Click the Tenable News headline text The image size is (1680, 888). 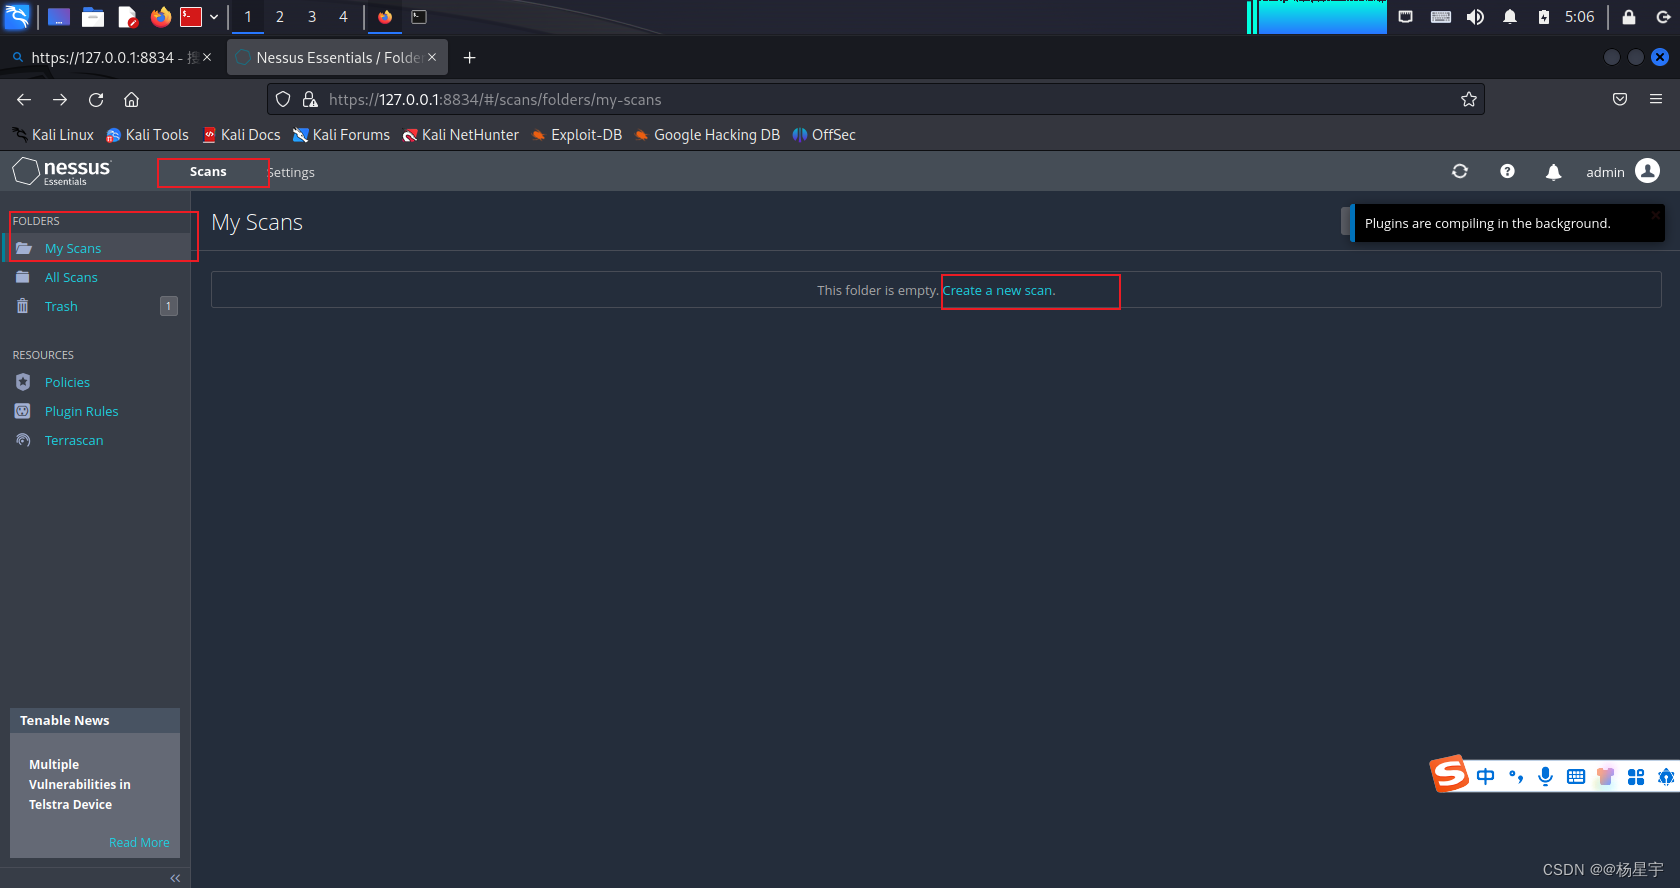click(79, 784)
